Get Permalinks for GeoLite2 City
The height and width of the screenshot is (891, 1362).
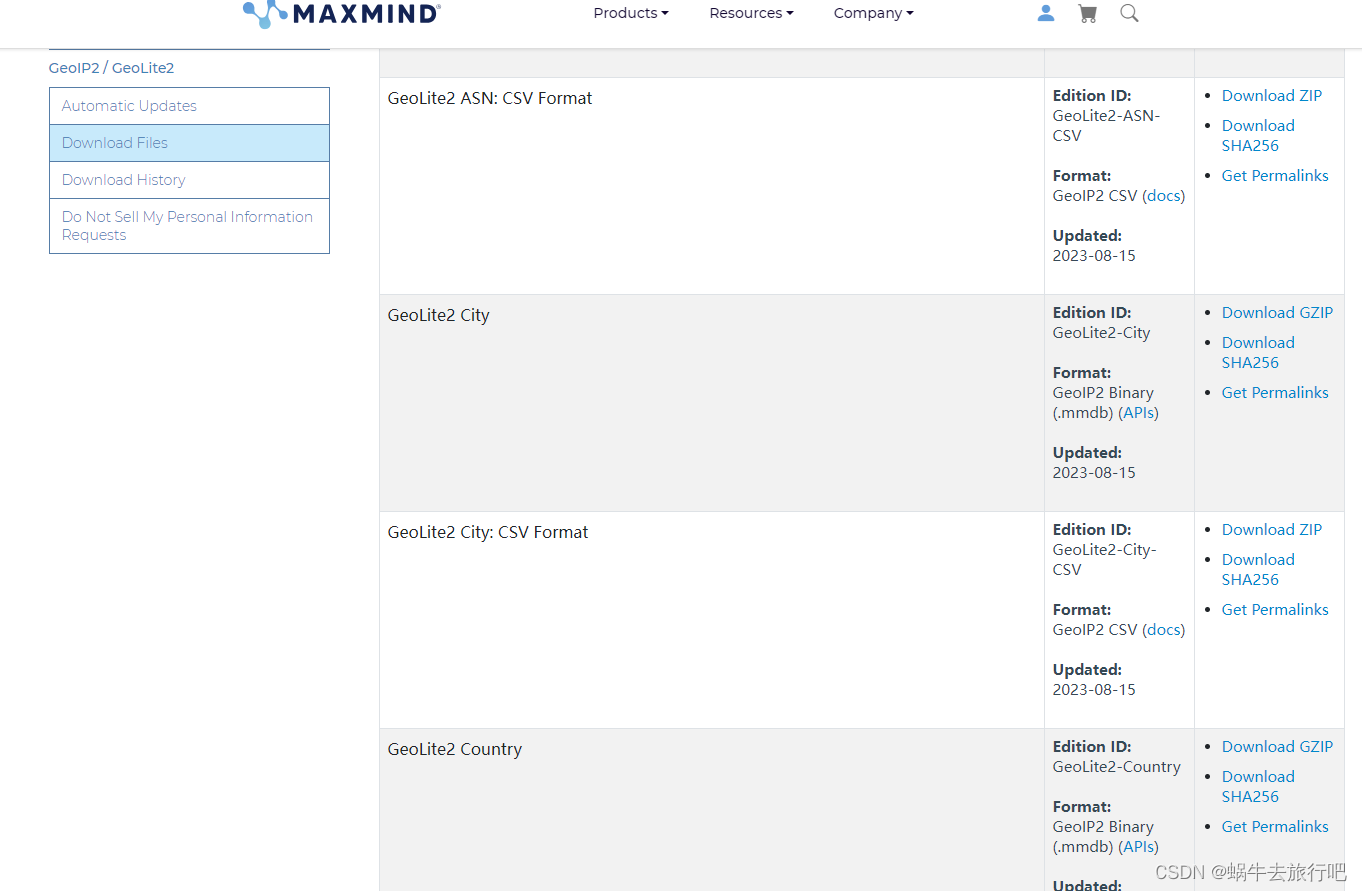(1275, 393)
